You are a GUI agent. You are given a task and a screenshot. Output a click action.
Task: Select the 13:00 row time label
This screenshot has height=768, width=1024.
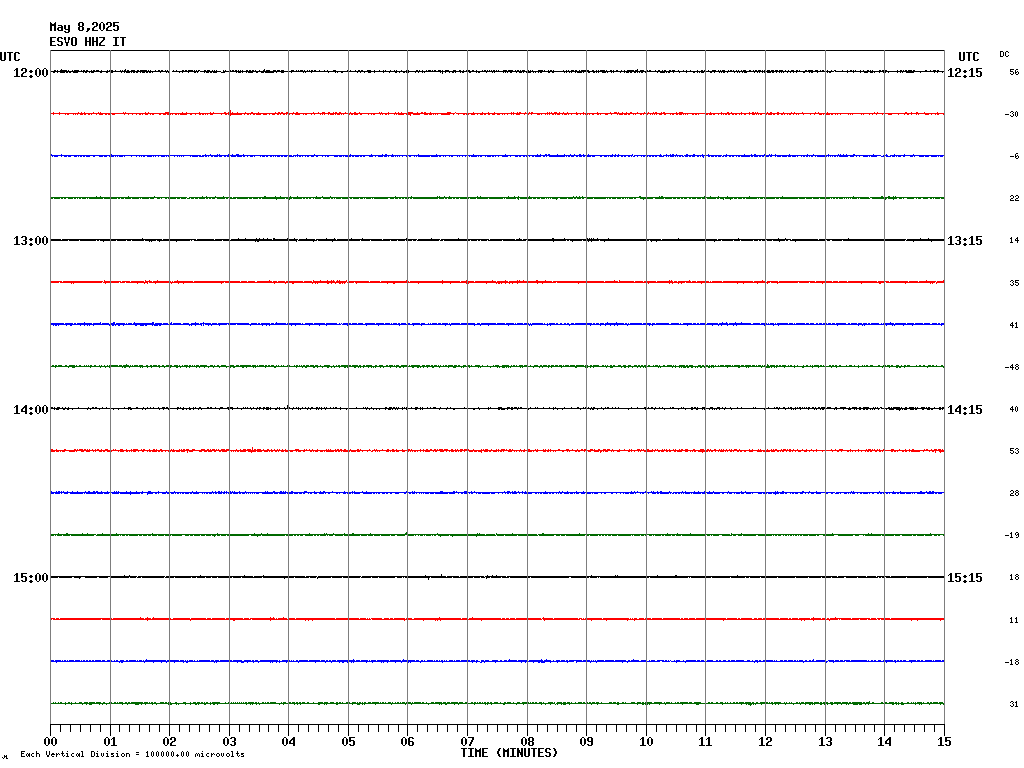point(31,241)
